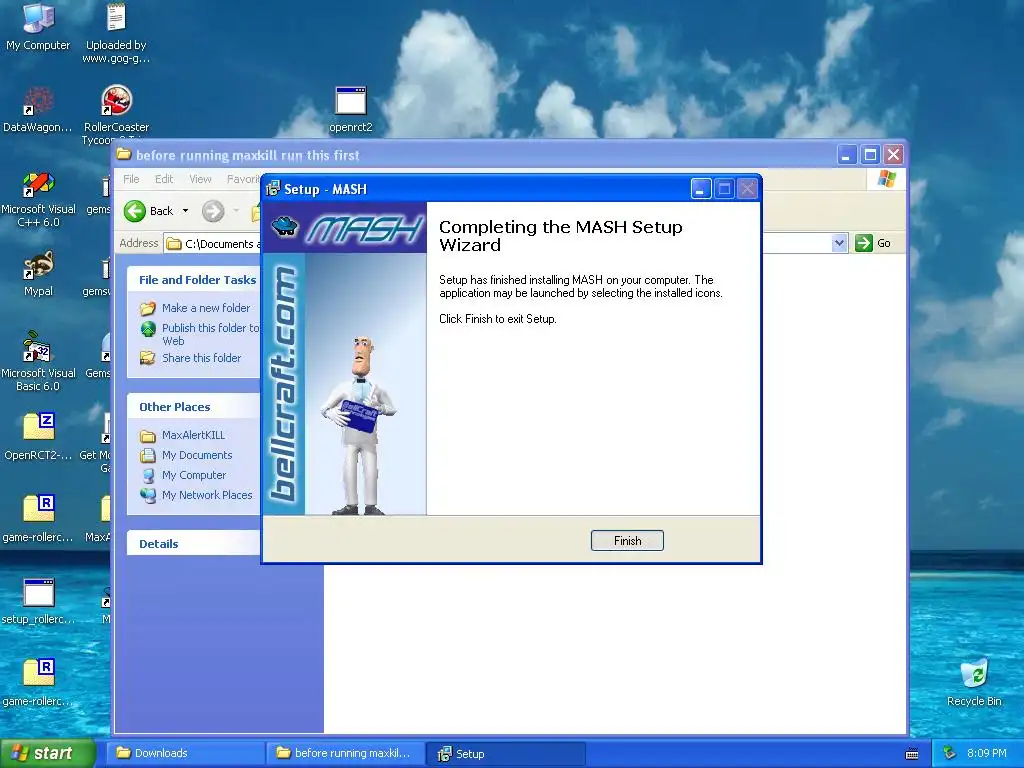Maximize the 'before running maxkill' Explorer window
1024x768 pixels.
pos(870,155)
